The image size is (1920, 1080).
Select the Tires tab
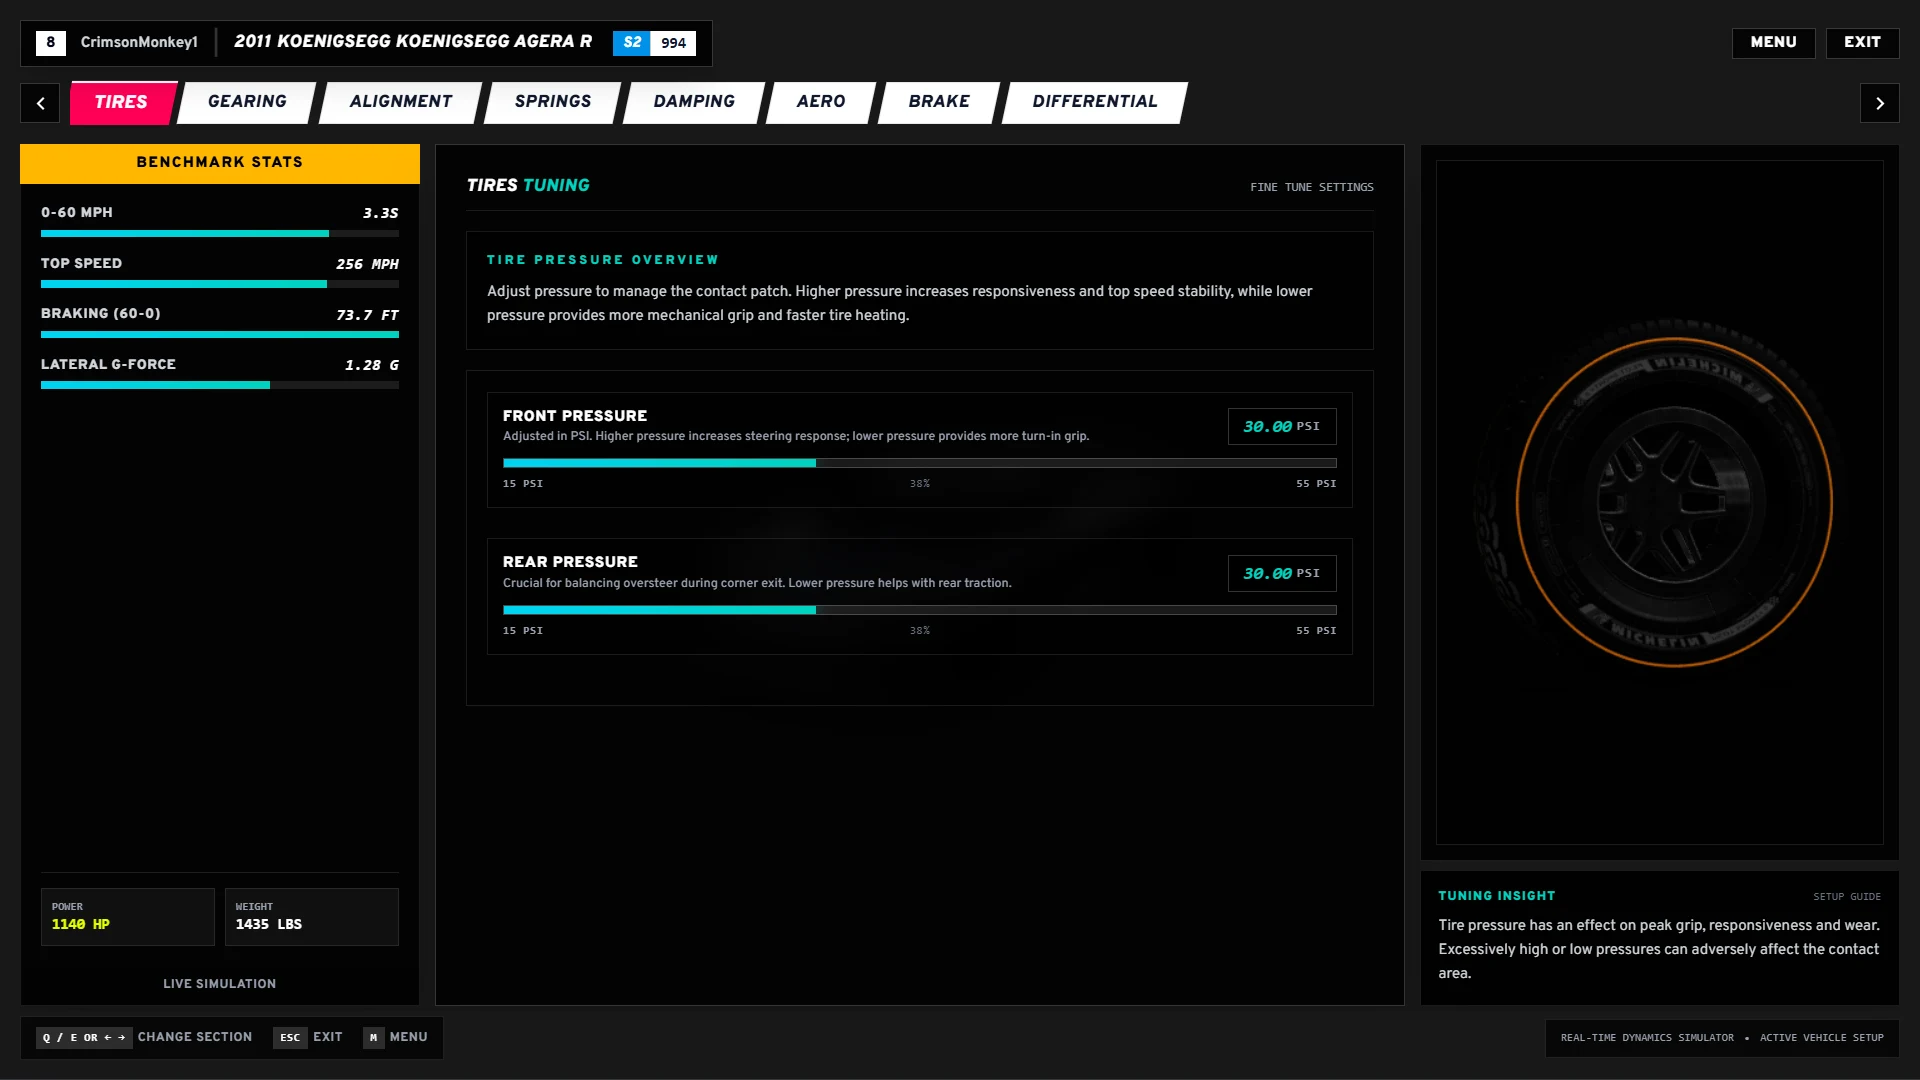[122, 102]
